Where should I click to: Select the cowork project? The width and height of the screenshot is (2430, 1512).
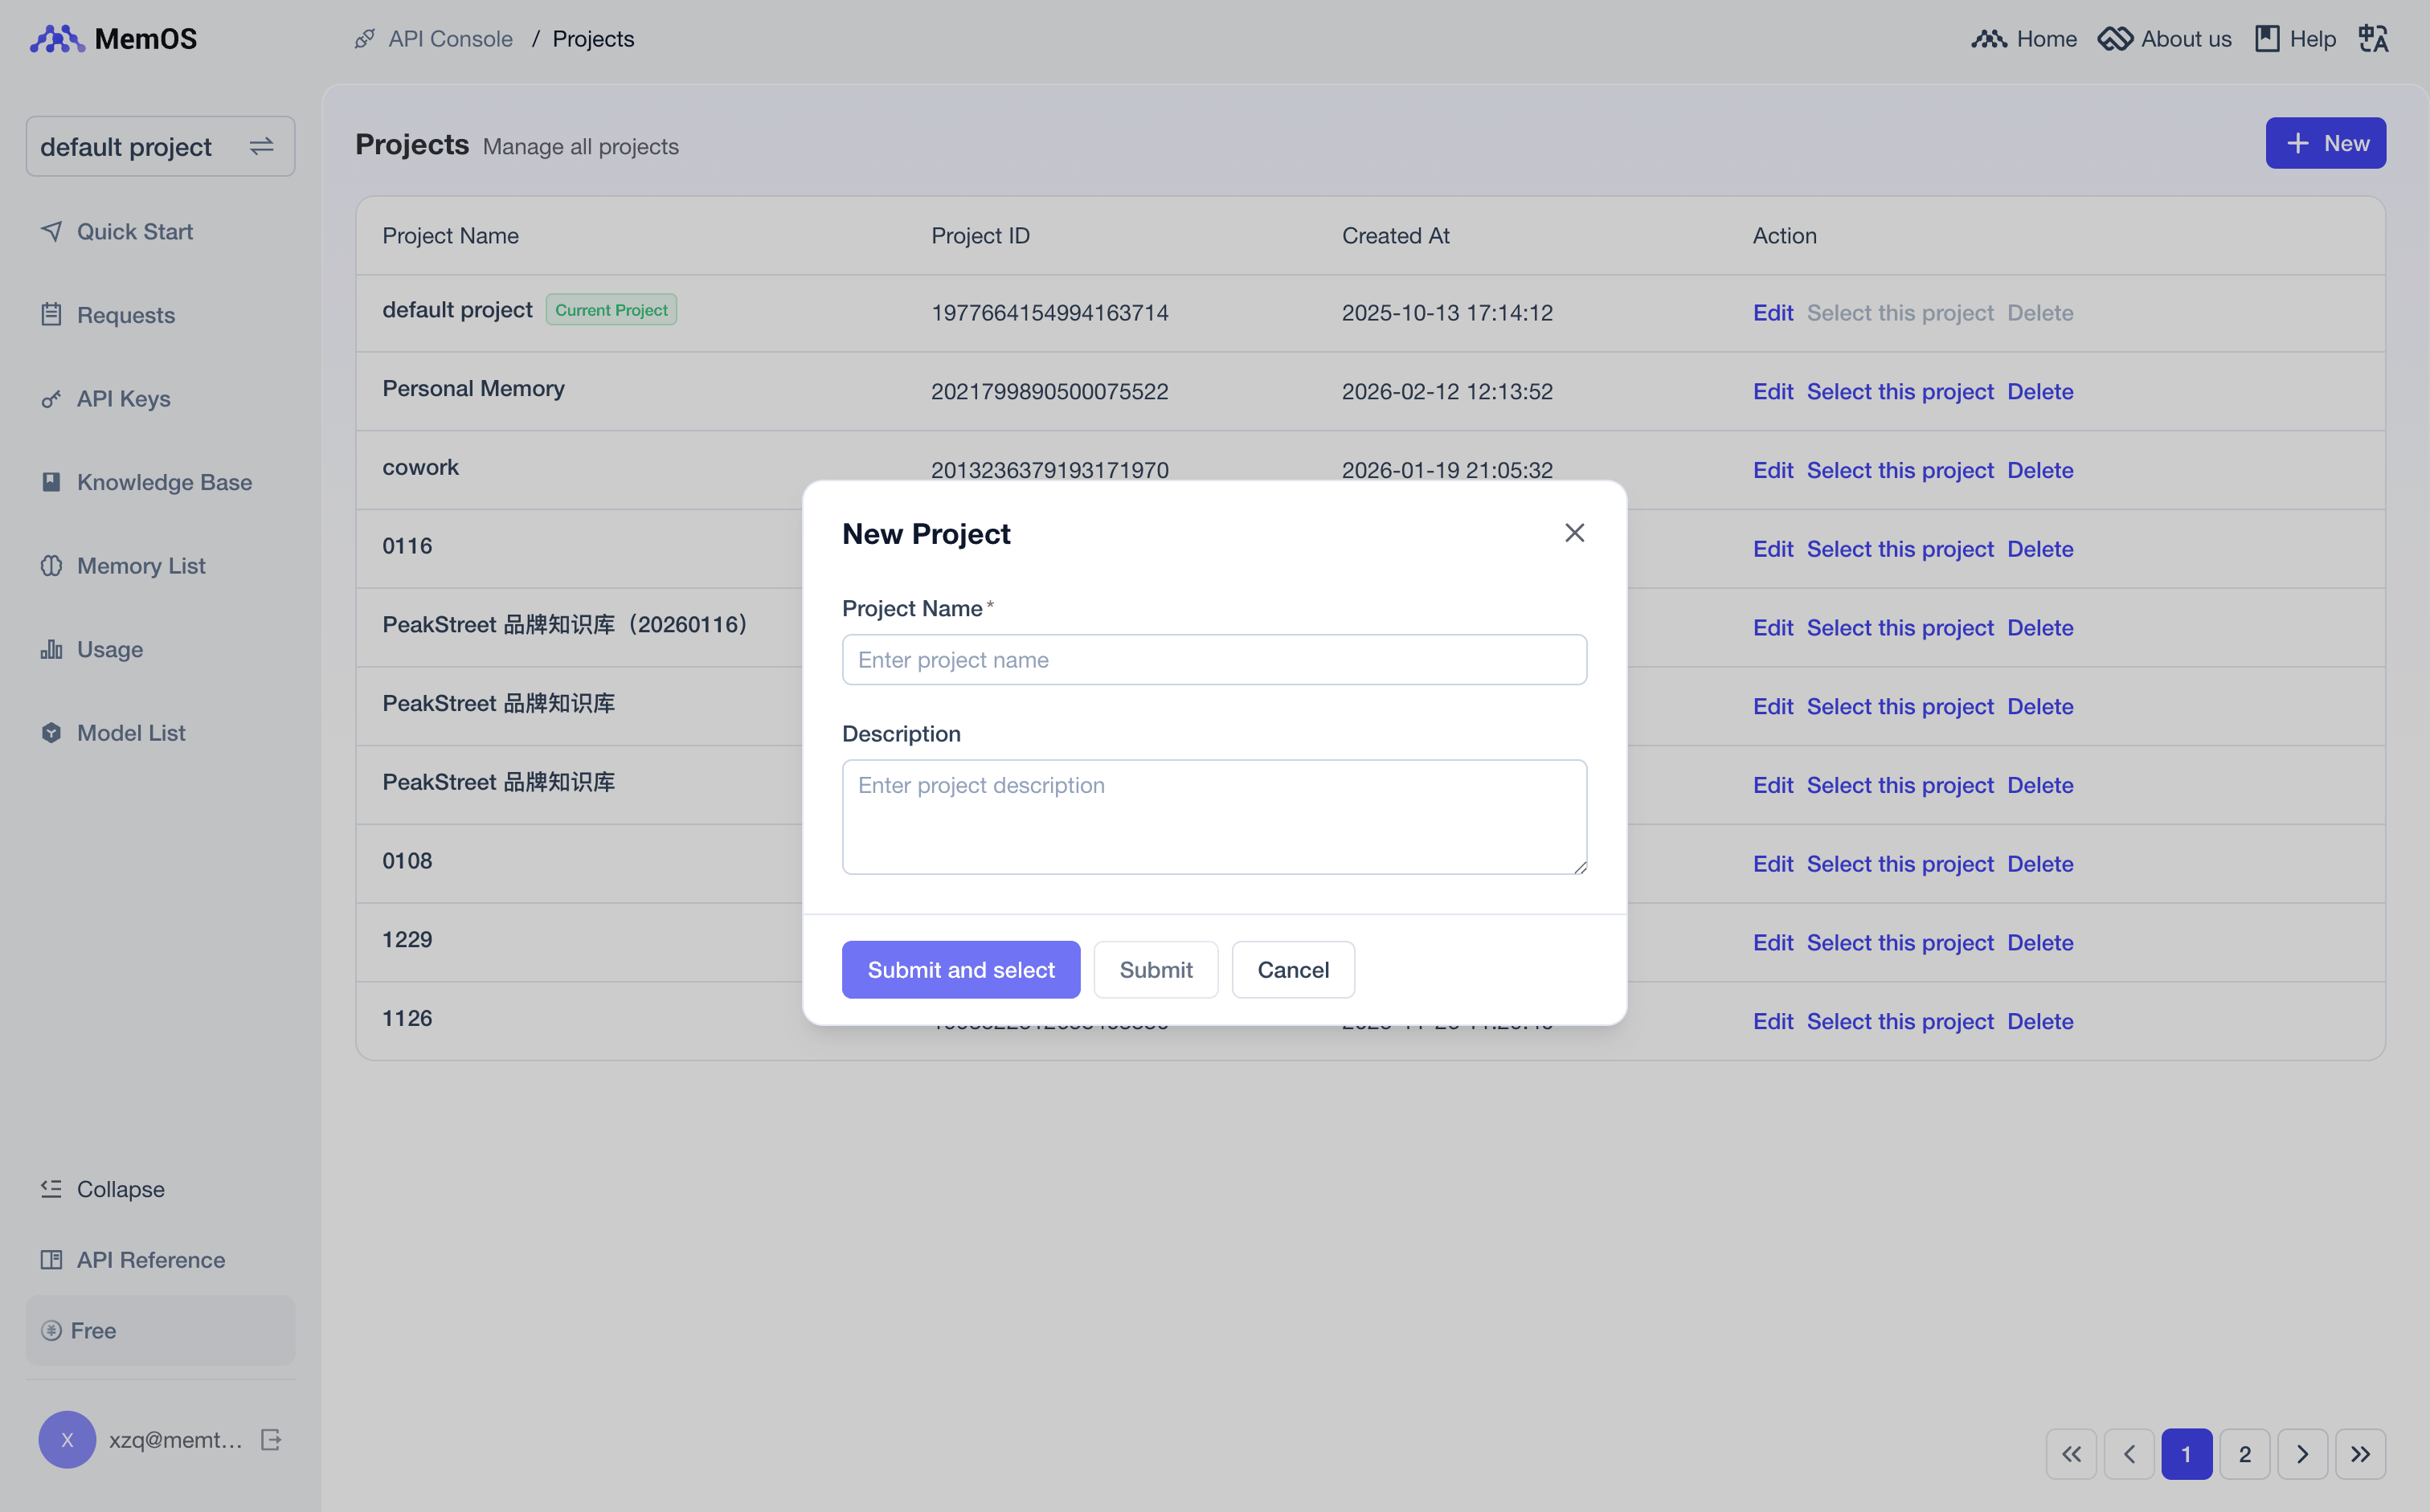pos(1900,470)
